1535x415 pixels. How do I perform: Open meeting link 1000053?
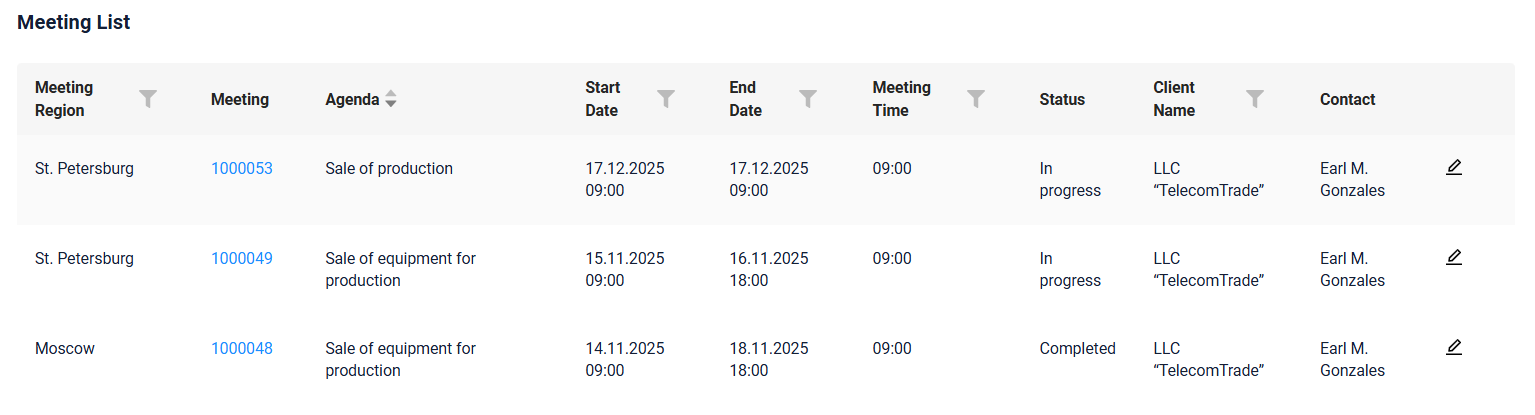(x=242, y=168)
